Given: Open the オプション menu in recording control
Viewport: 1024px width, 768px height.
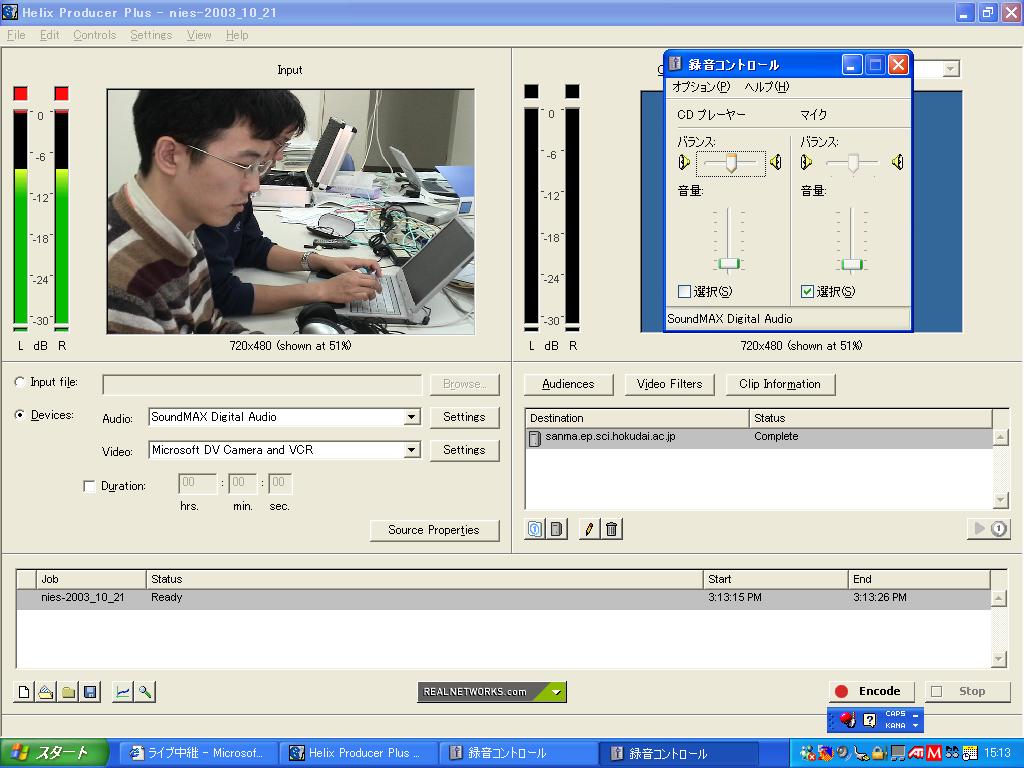Looking at the screenshot, I should click(700, 87).
